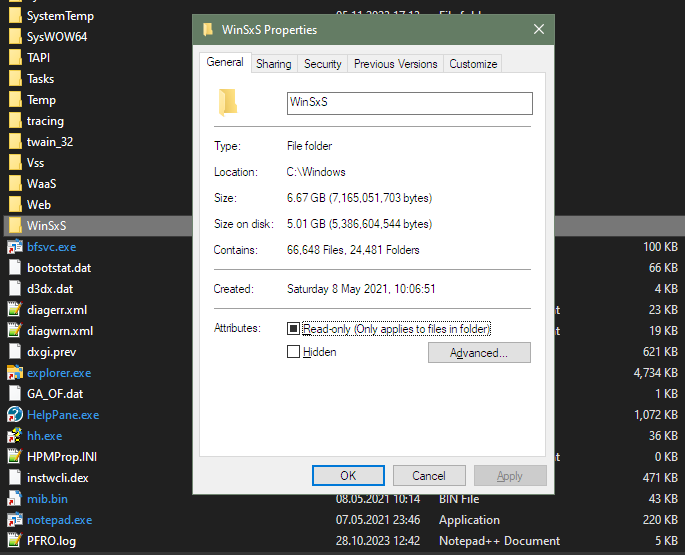Open the Security tab
The image size is (685, 555).
tap(322, 64)
